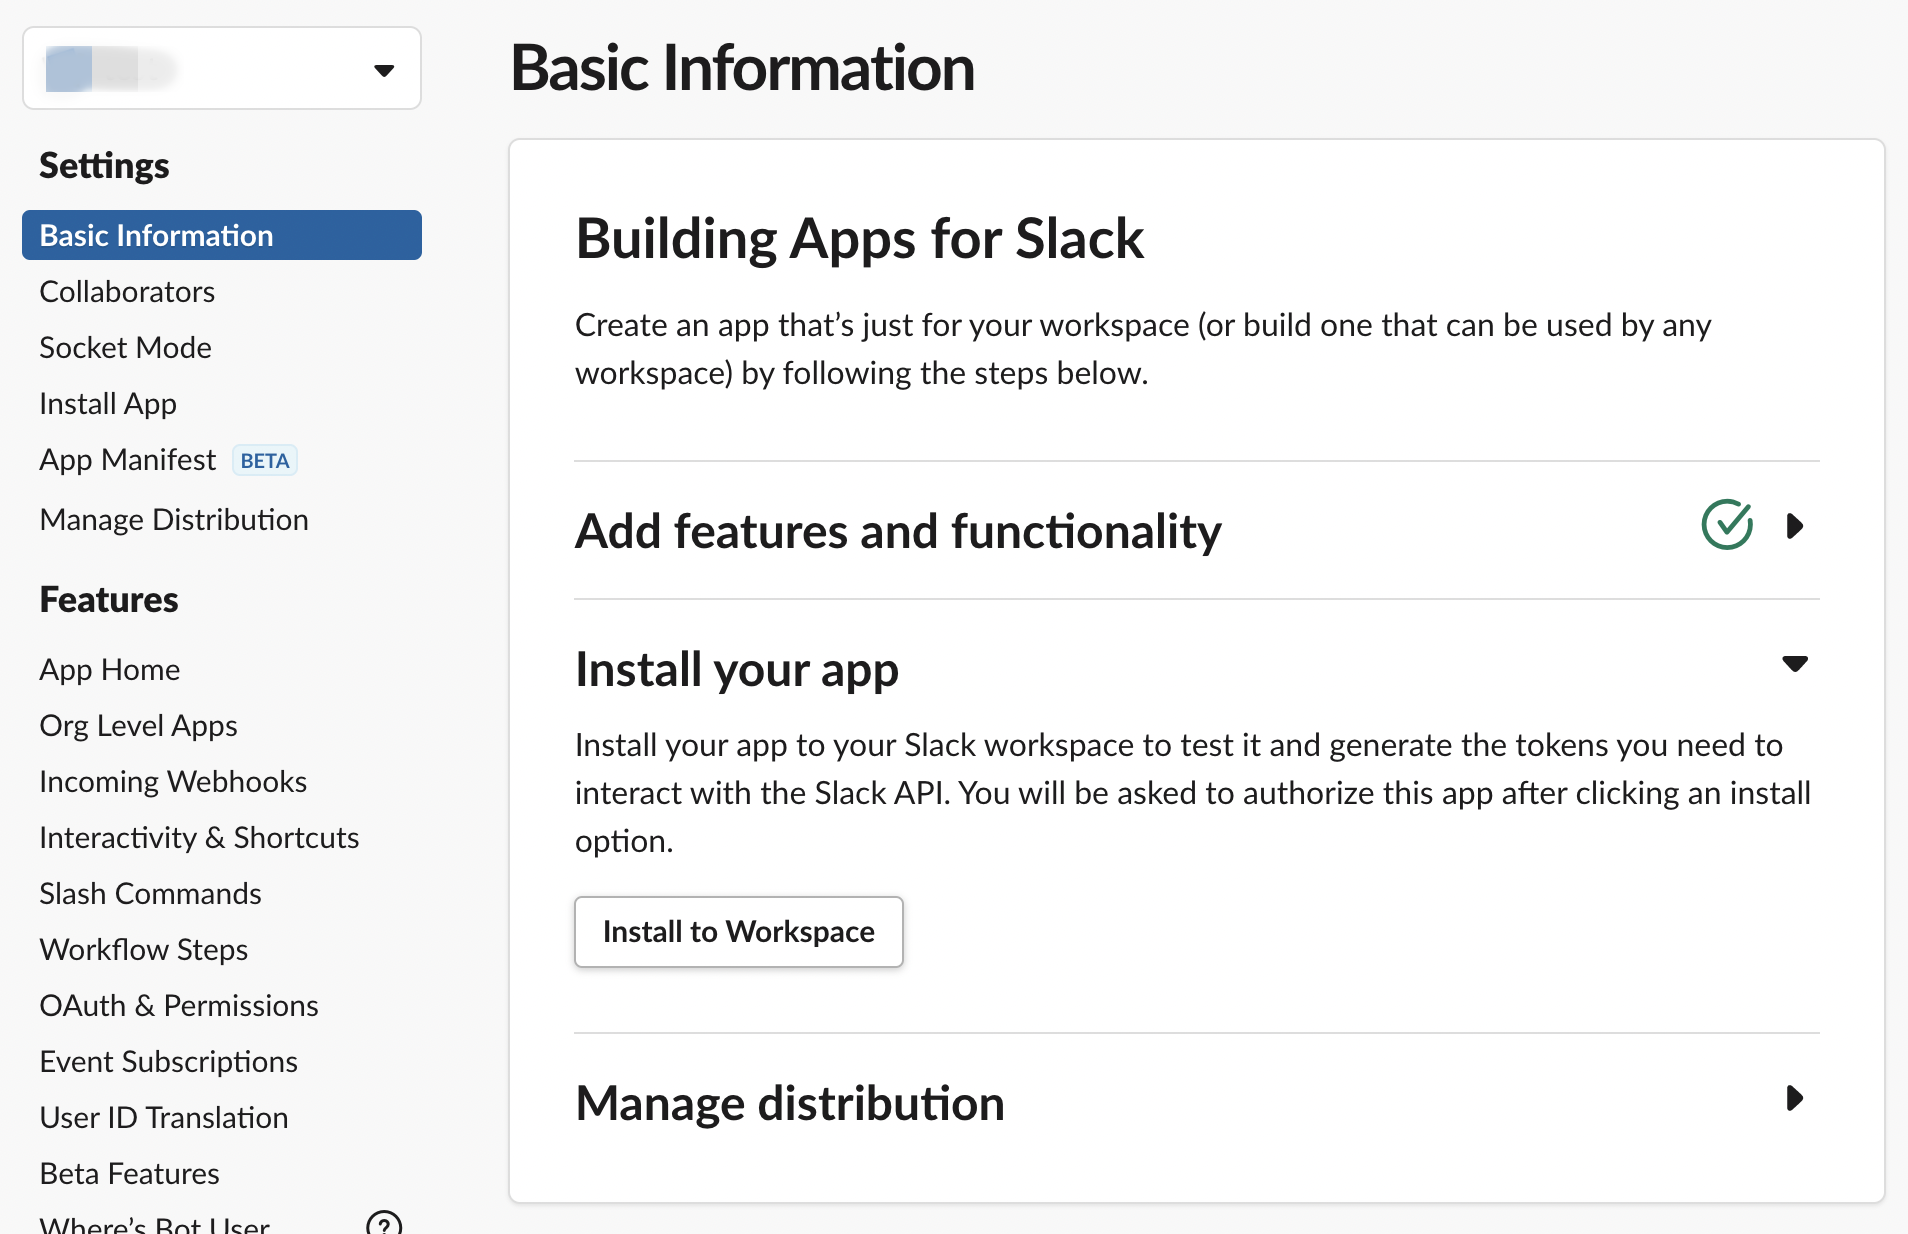Screen dimensions: 1908x1234
Task: Collapse the Install your app section
Action: click(1795, 664)
